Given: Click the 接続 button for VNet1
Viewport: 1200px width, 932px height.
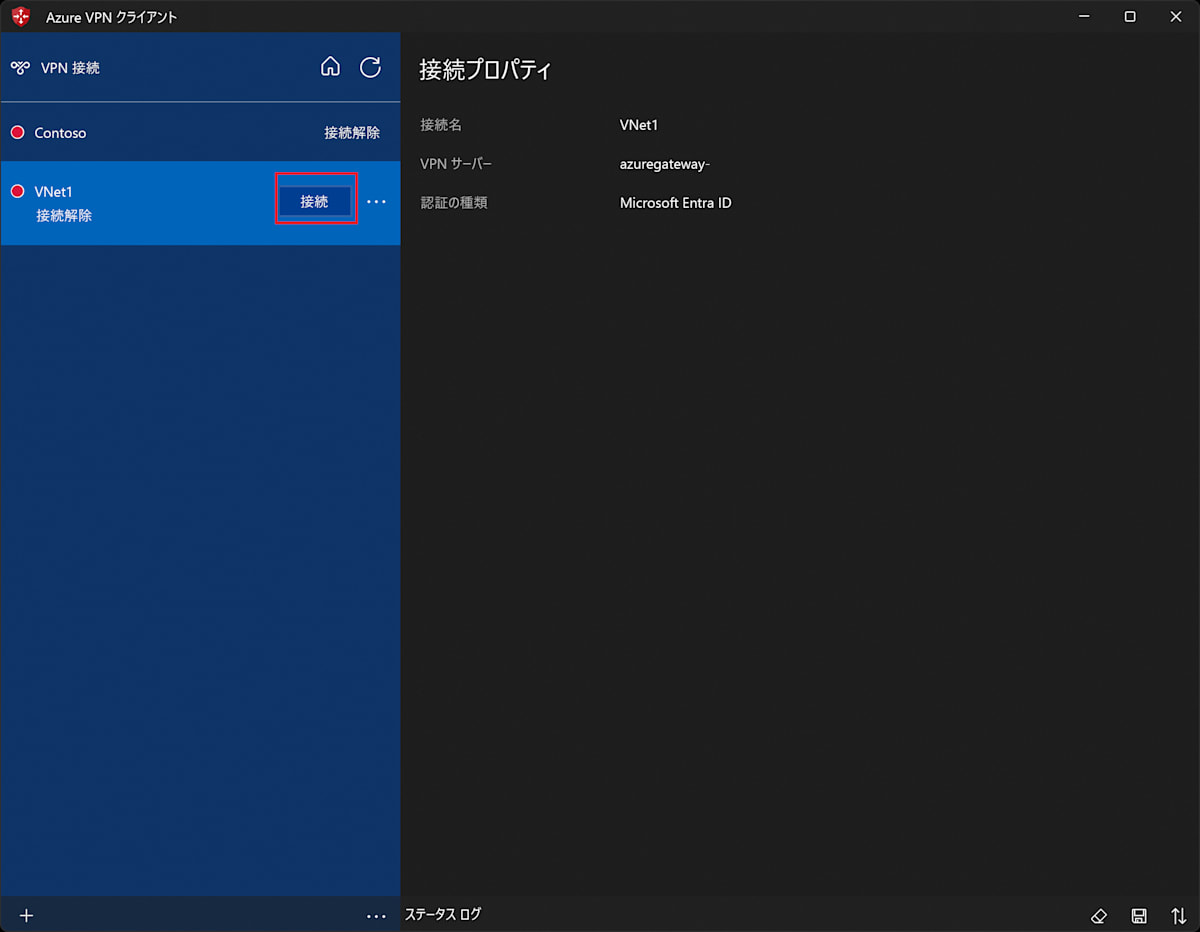Looking at the screenshot, I should coord(315,201).
